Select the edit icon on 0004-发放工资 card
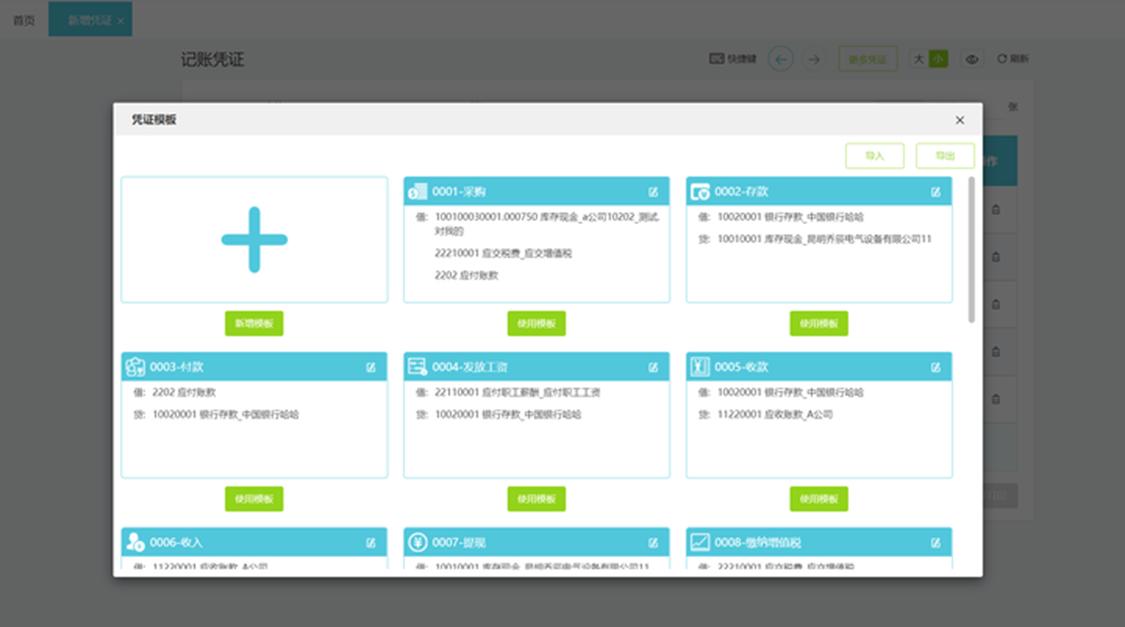This screenshot has width=1125, height=627. [651, 366]
